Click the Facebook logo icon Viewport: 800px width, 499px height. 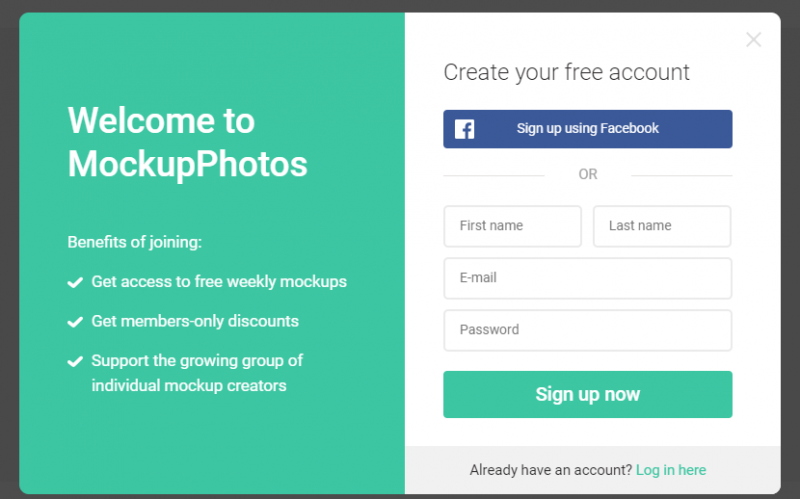click(464, 129)
